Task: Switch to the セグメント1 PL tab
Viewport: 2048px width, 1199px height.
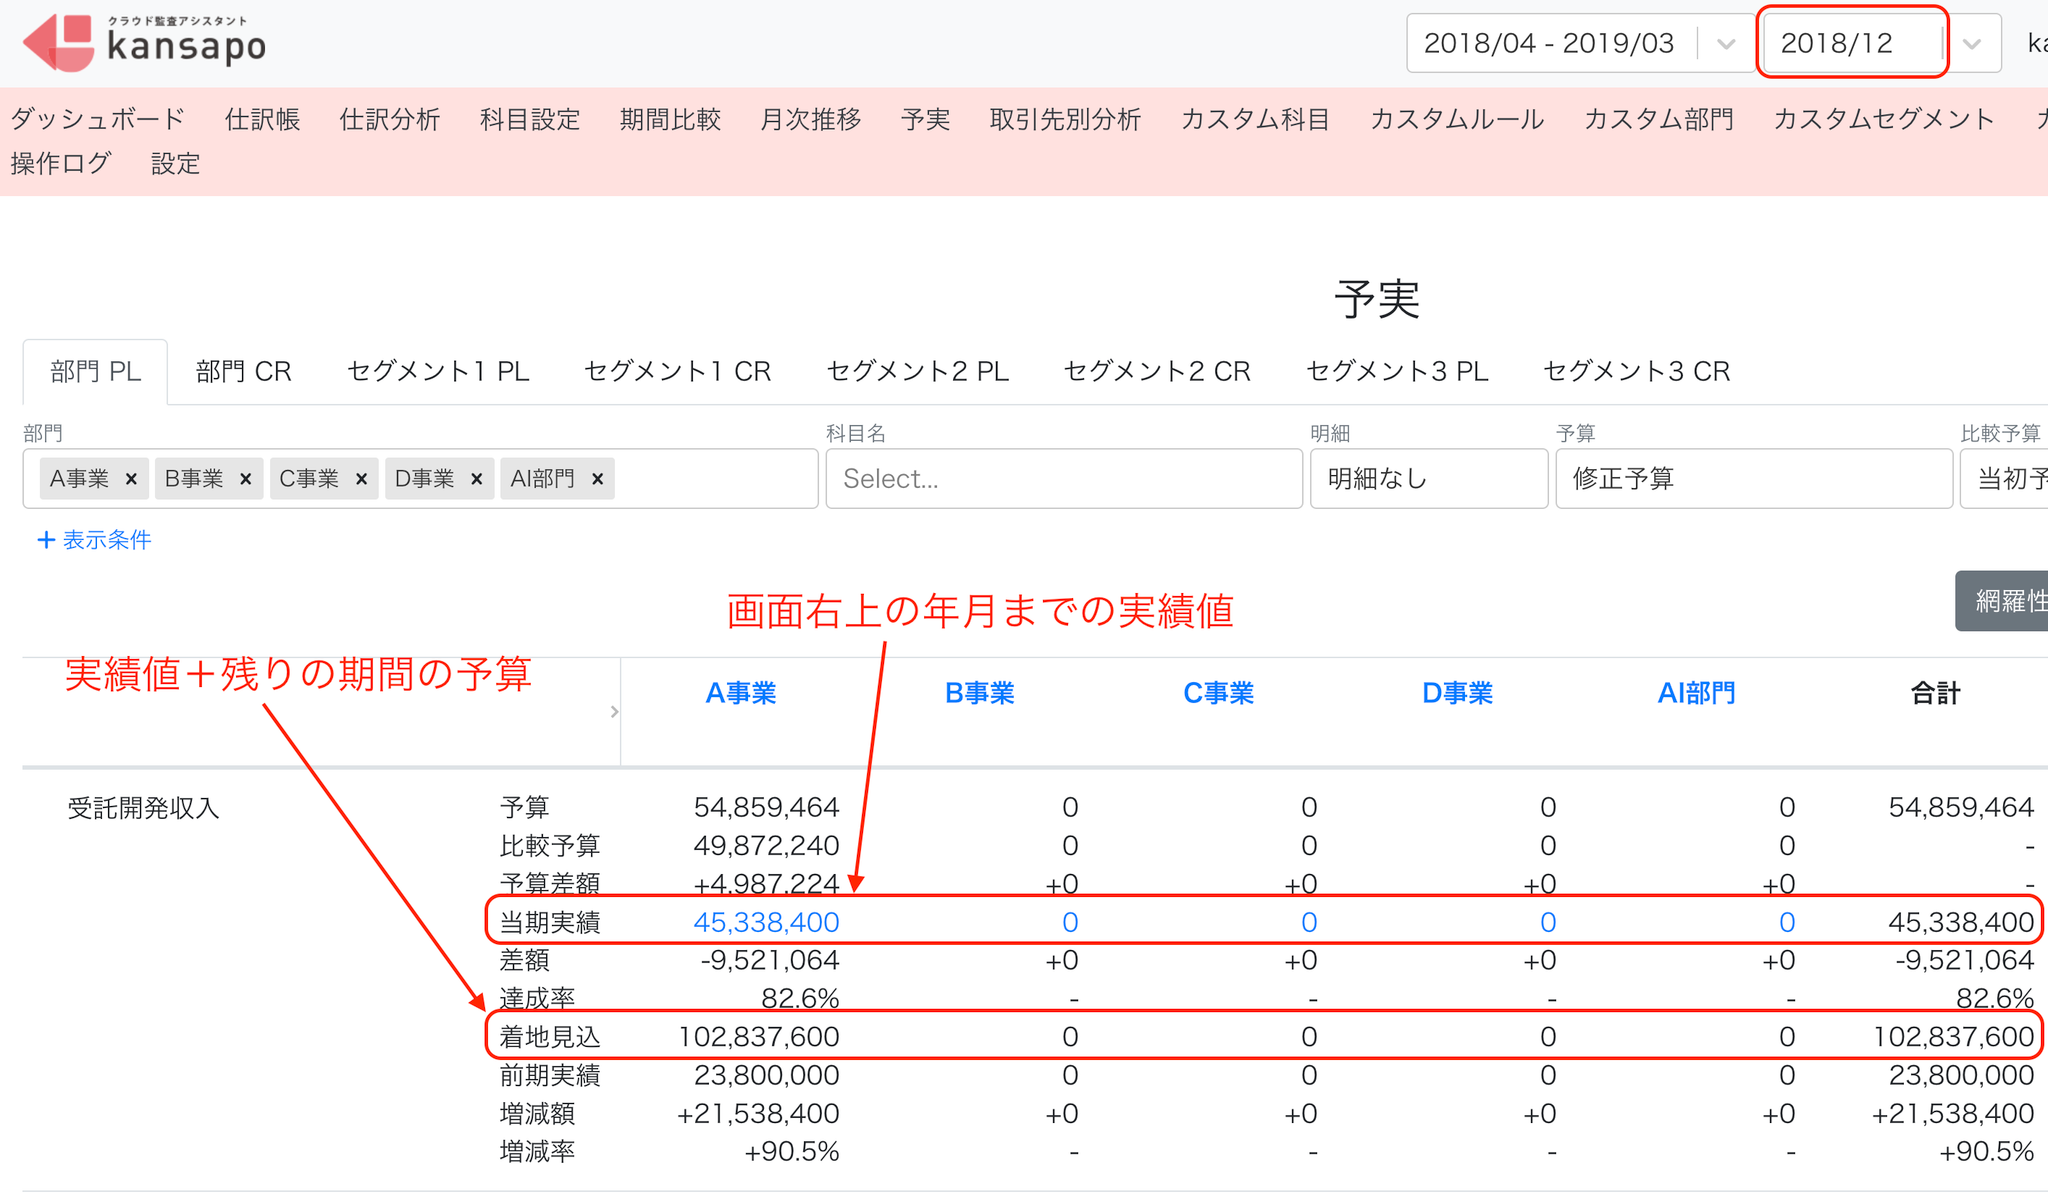Action: [x=438, y=372]
